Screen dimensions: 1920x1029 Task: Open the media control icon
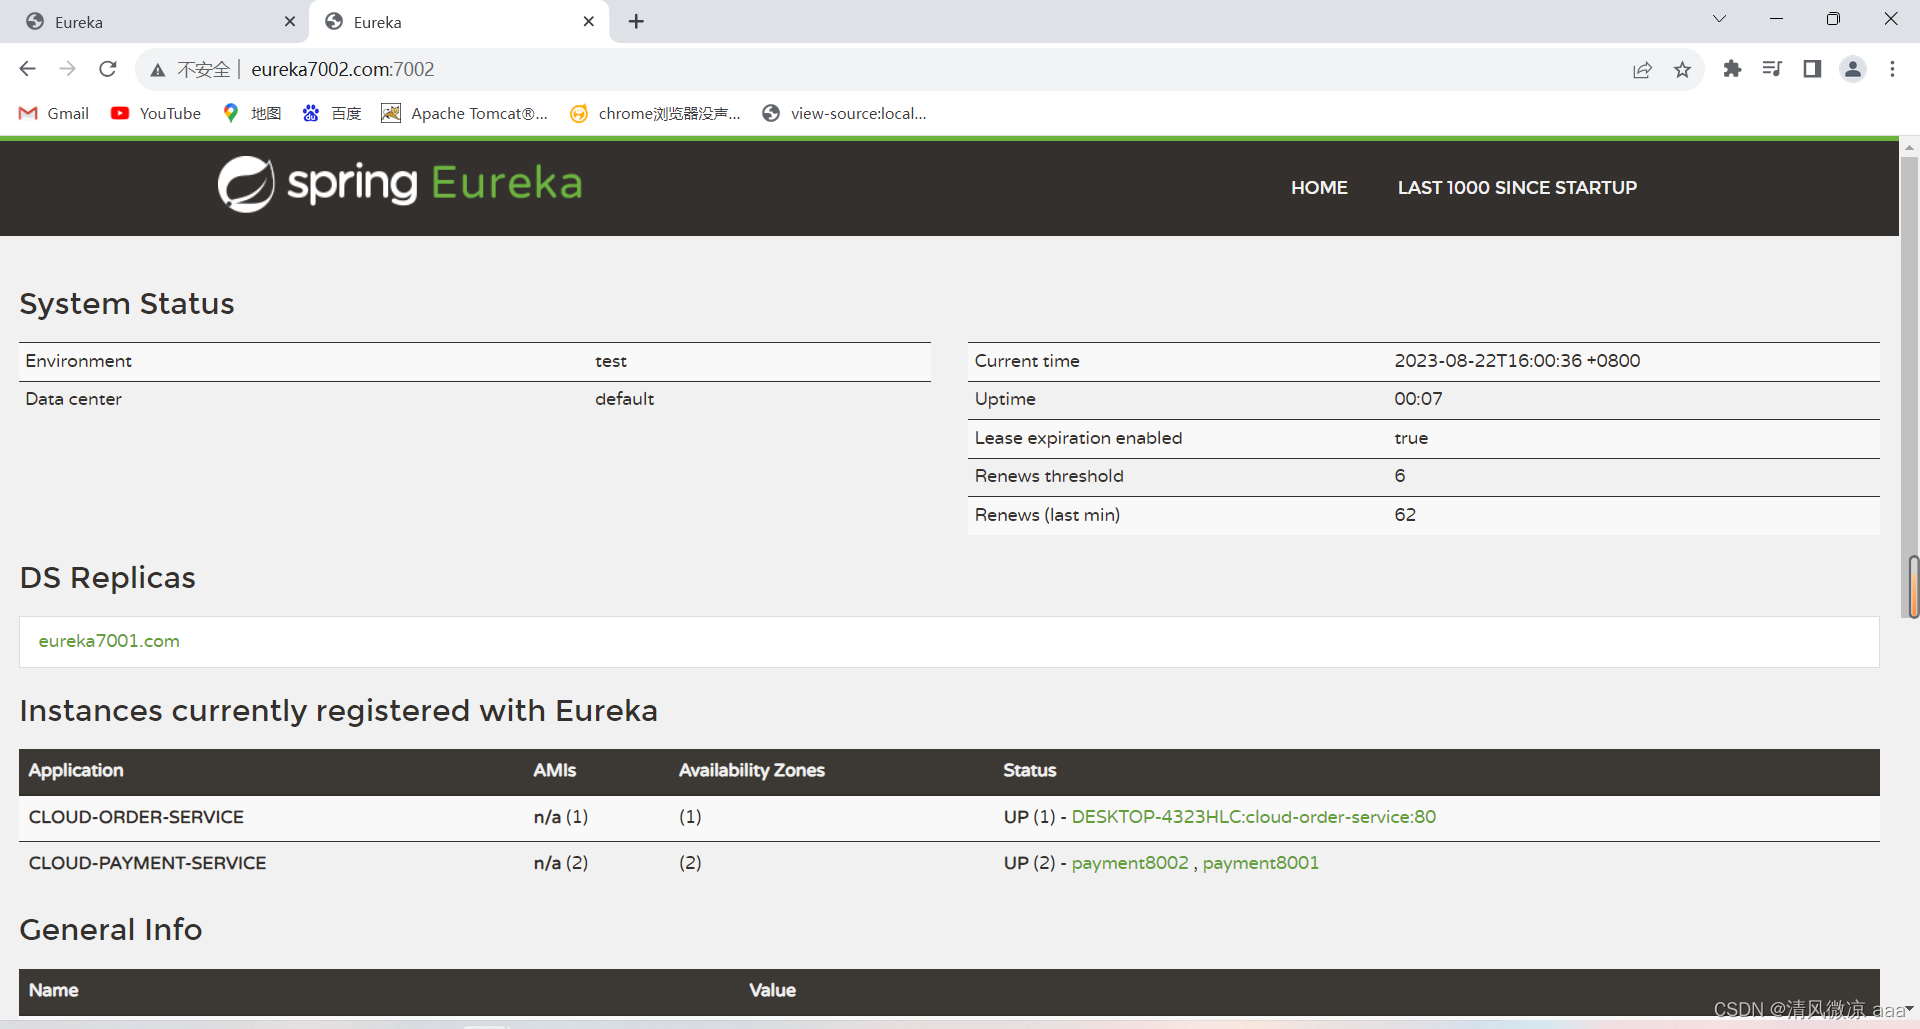click(x=1772, y=69)
